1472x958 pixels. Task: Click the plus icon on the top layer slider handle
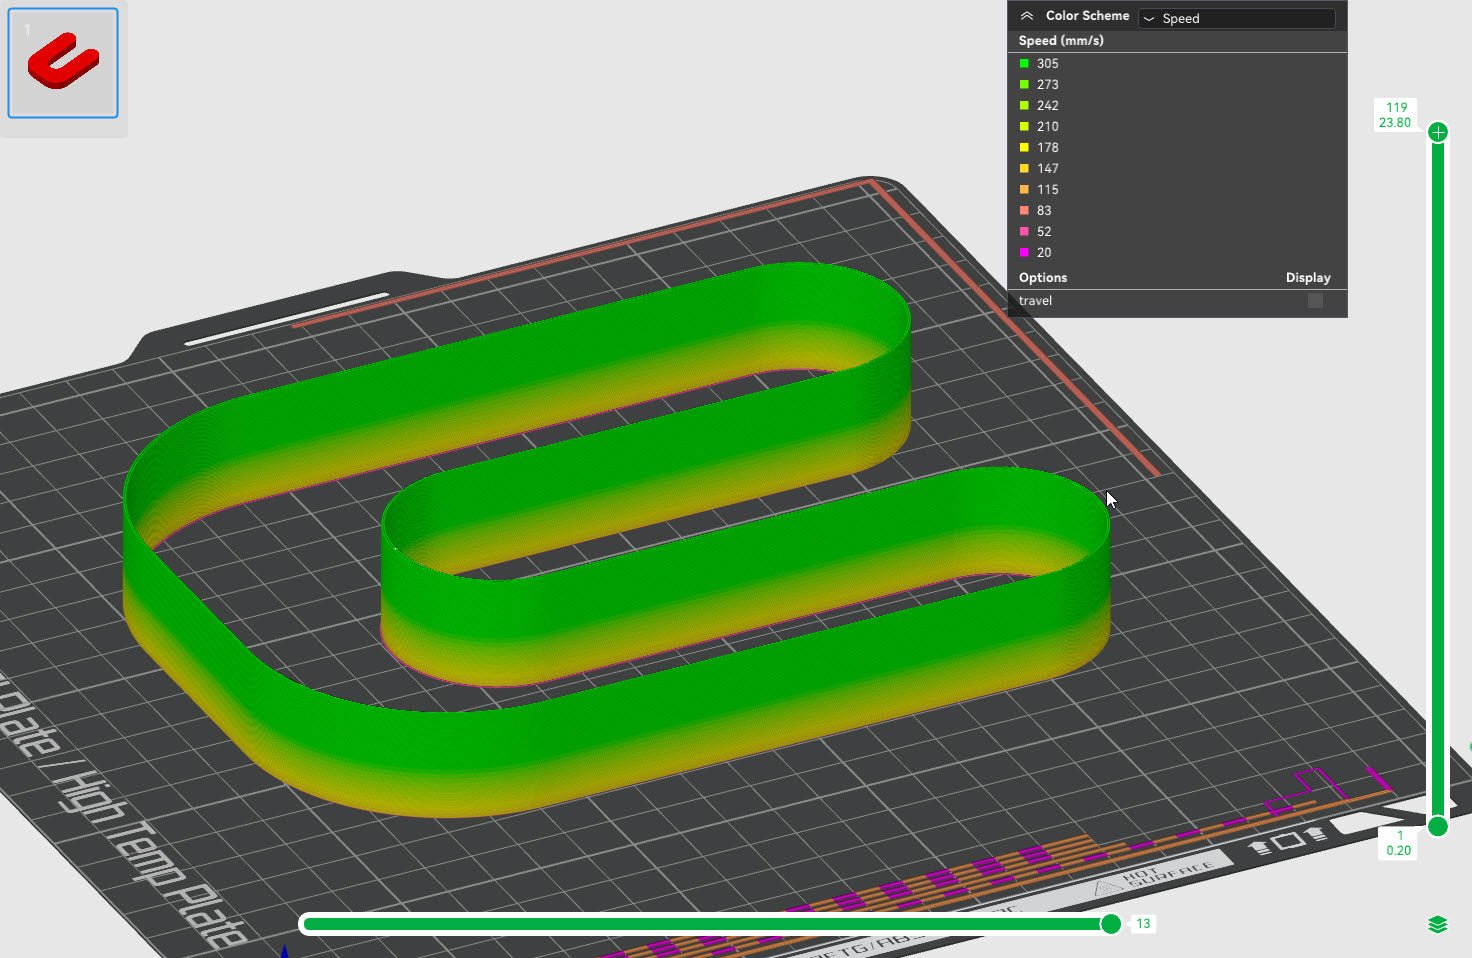(x=1438, y=131)
